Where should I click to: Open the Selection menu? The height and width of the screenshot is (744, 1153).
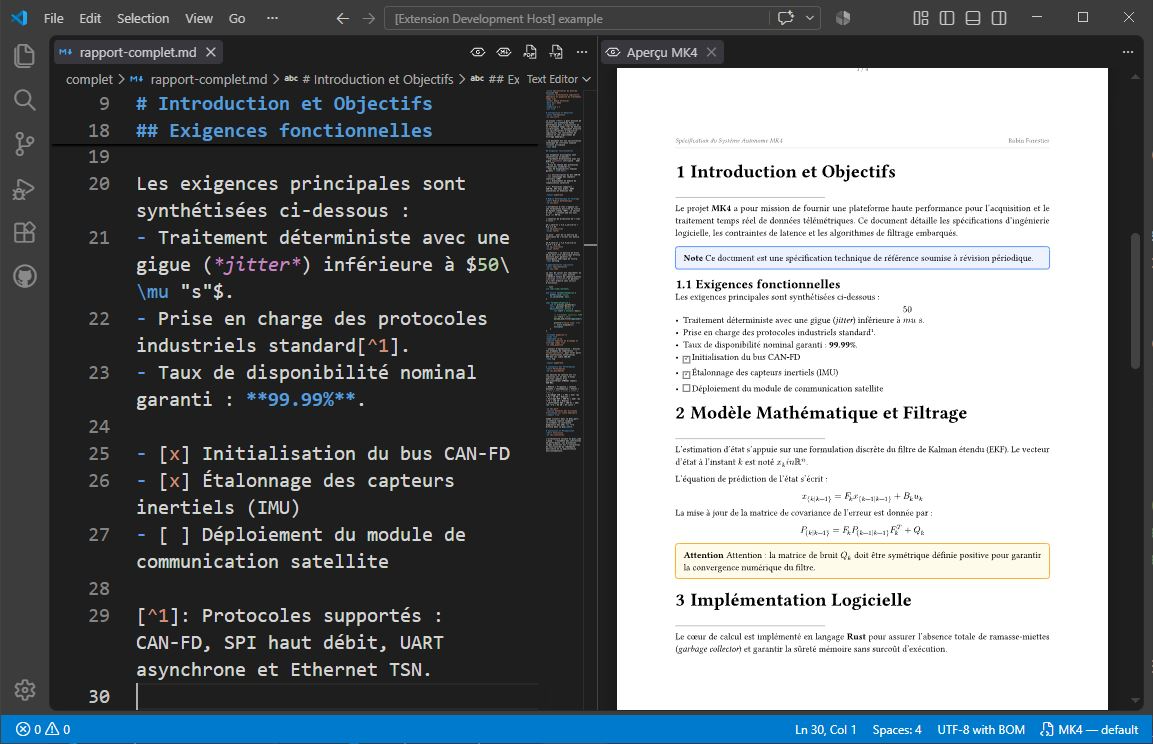click(x=143, y=18)
